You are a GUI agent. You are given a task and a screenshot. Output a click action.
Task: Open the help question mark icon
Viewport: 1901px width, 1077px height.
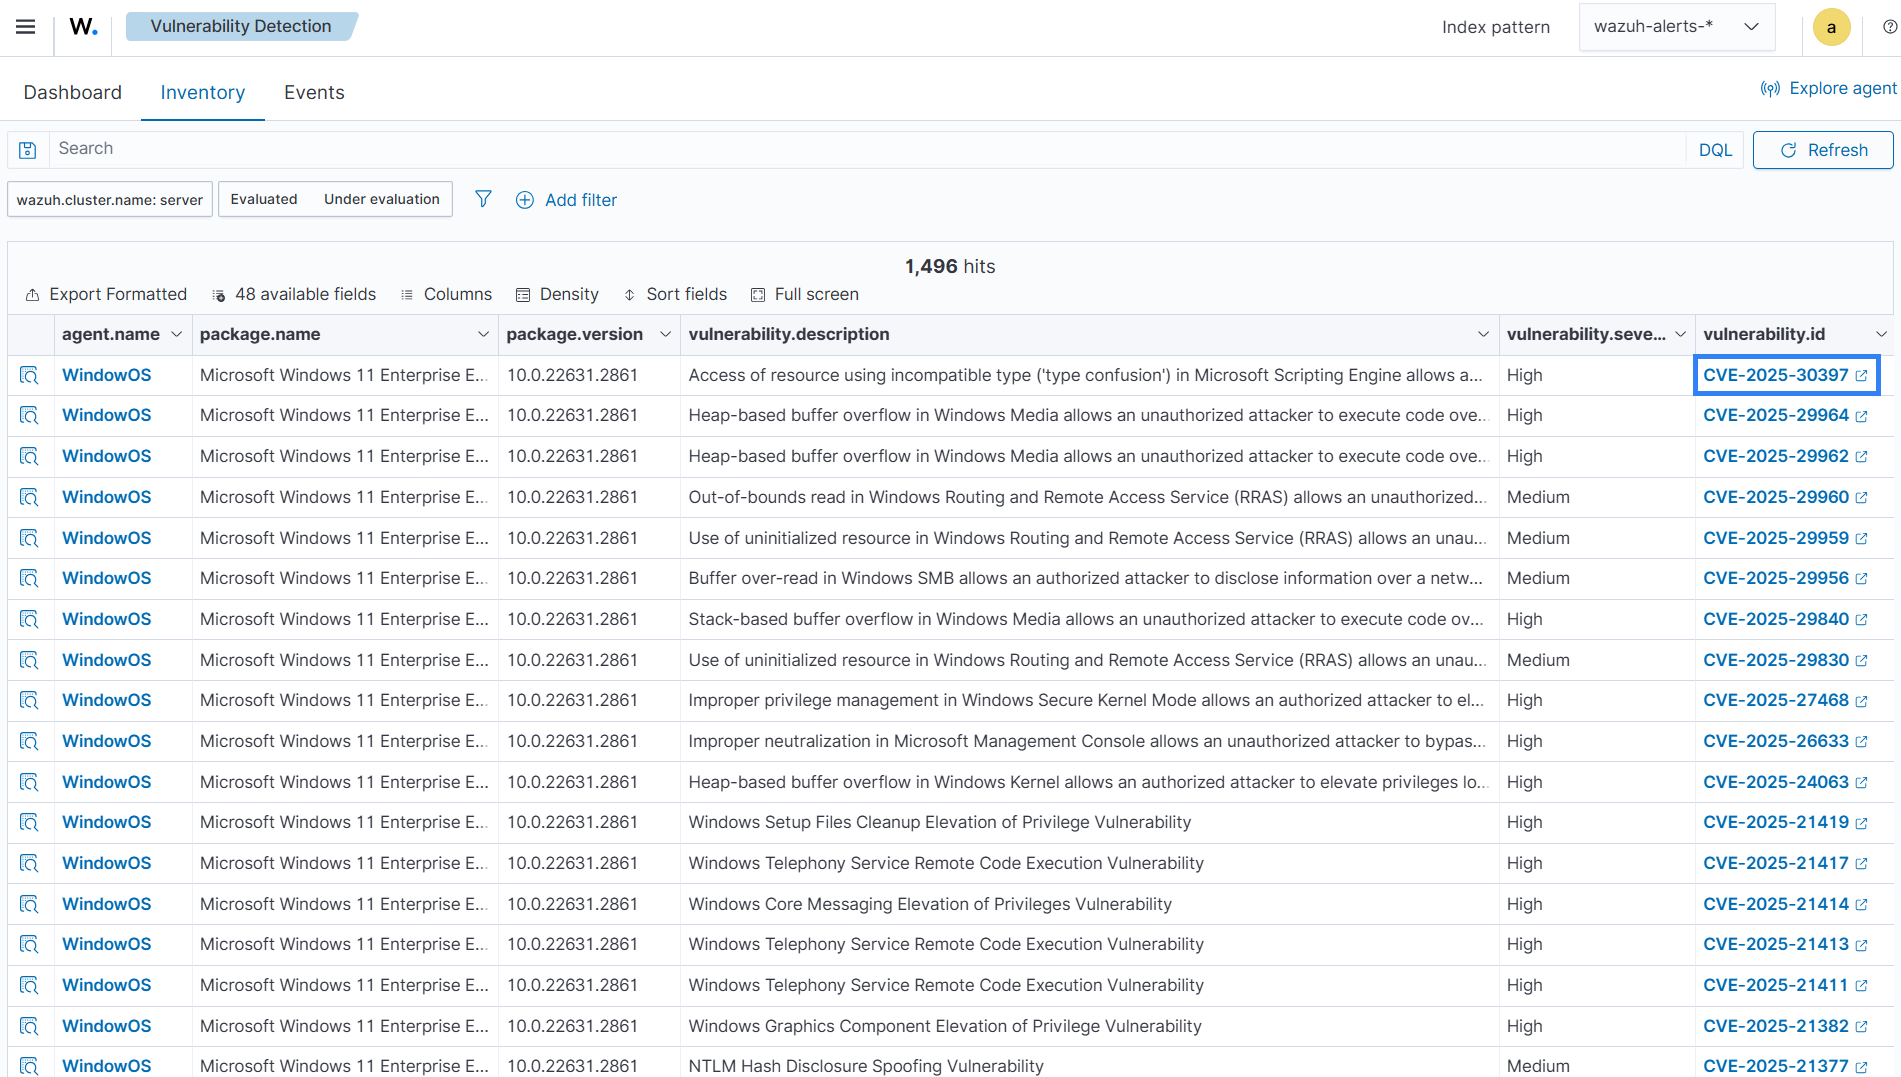(x=1889, y=26)
